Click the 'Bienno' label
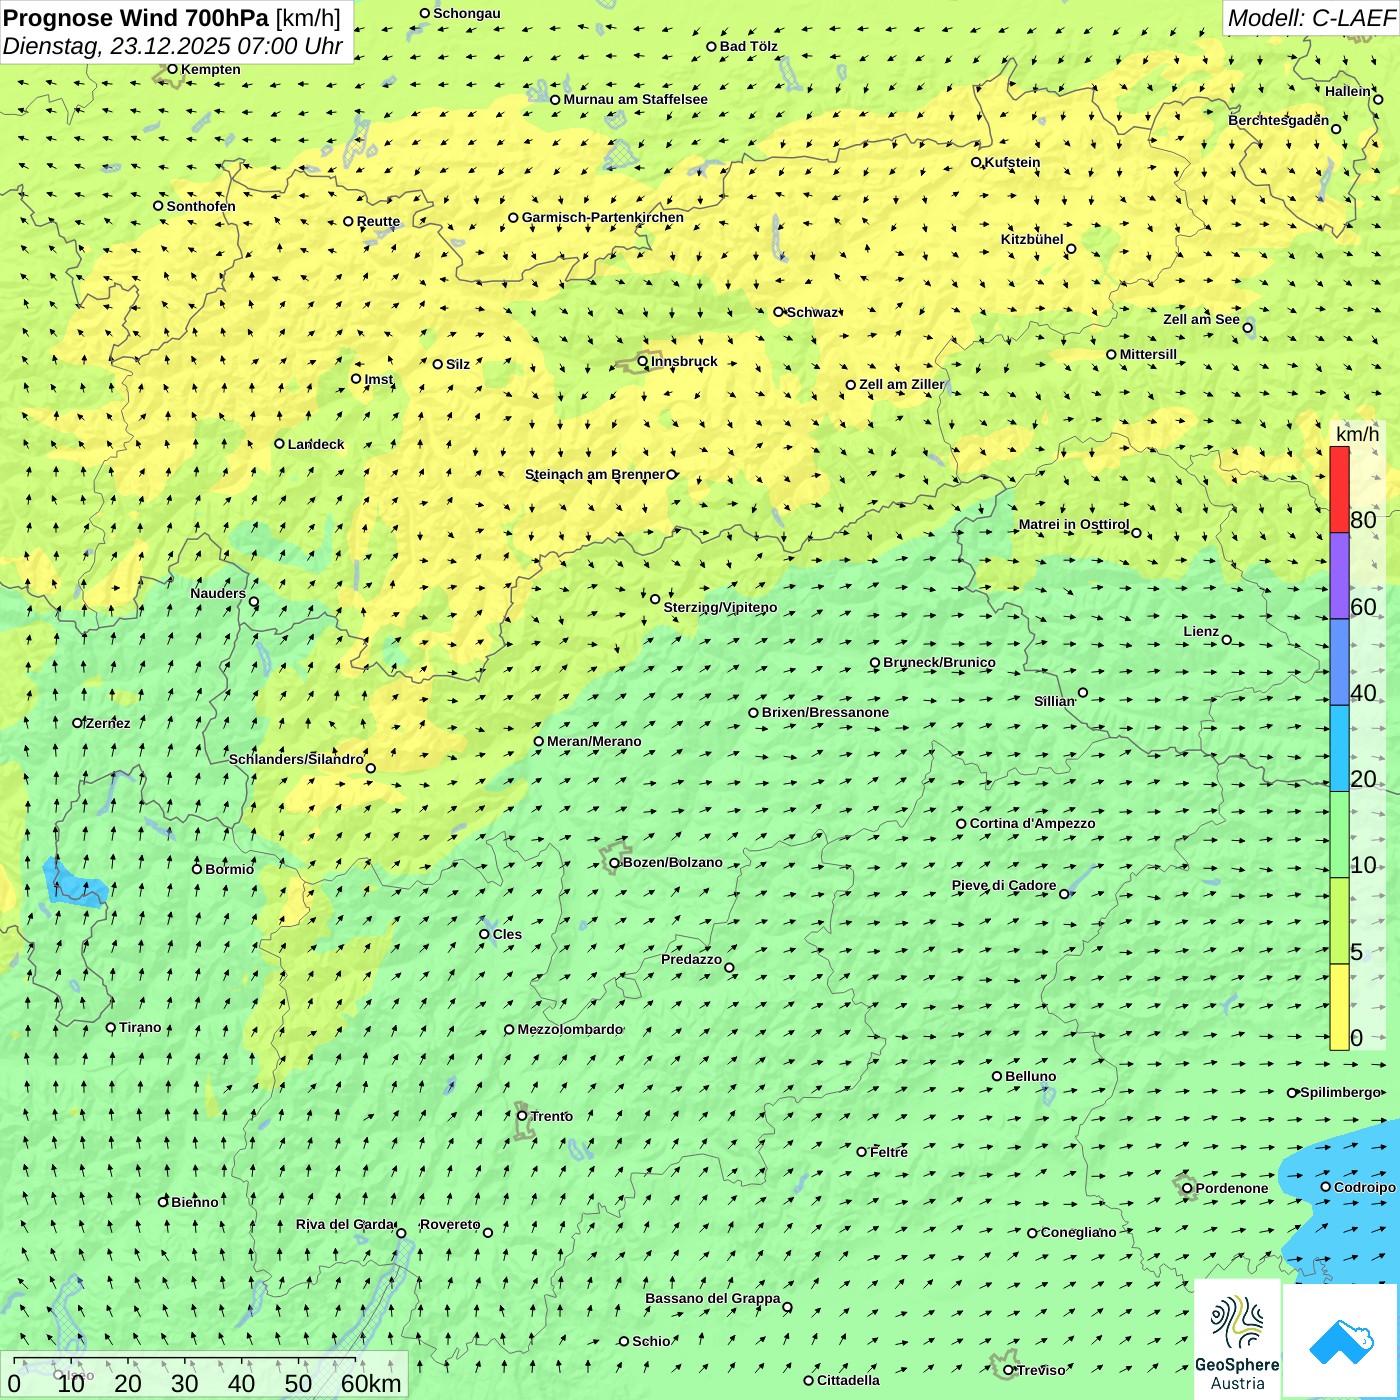Viewport: 1400px width, 1400px height. click(194, 1203)
